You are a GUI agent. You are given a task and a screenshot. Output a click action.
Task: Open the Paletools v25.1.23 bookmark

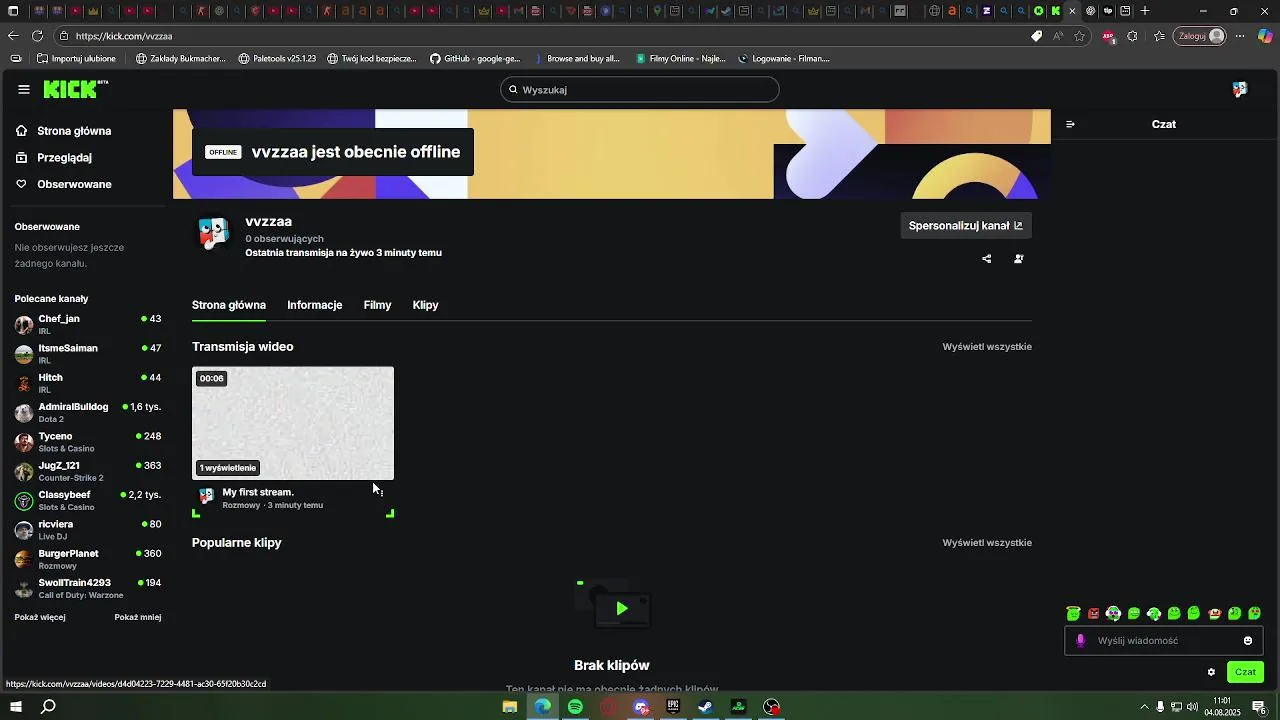coord(277,59)
